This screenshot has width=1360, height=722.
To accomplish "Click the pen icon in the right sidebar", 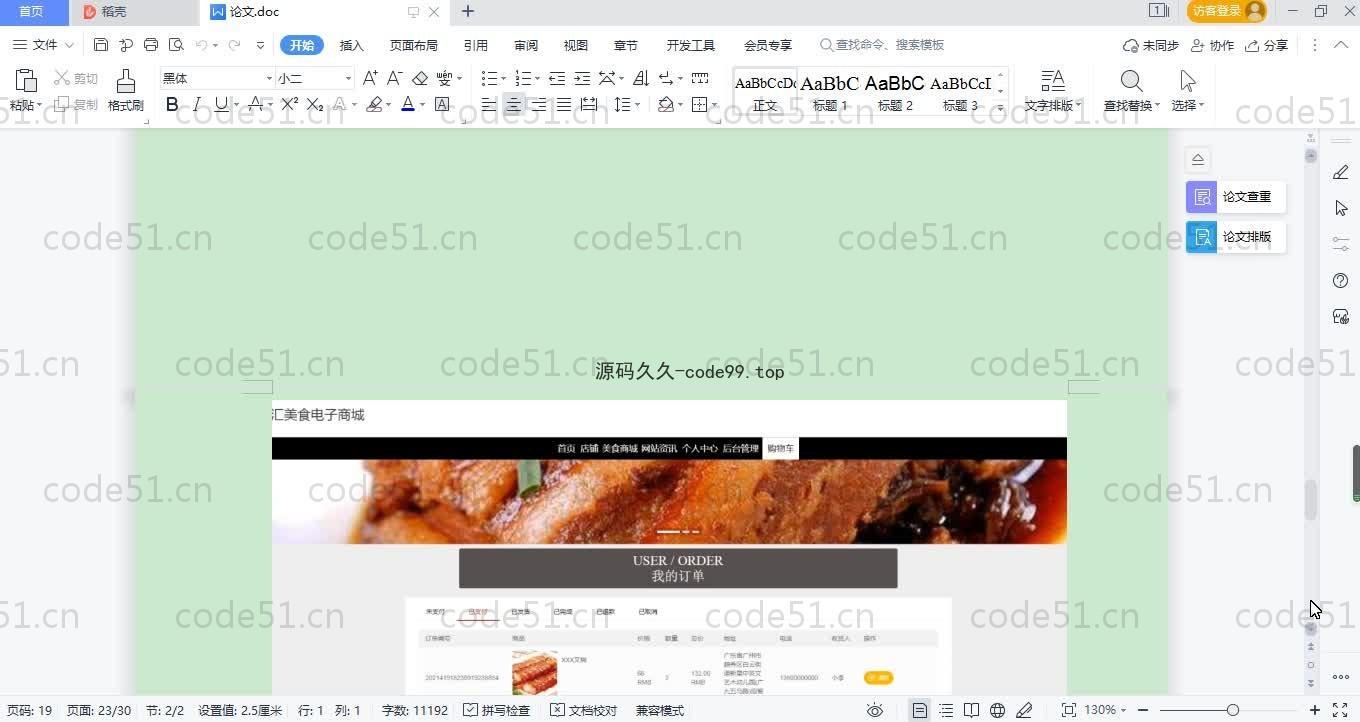I will pos(1341,172).
